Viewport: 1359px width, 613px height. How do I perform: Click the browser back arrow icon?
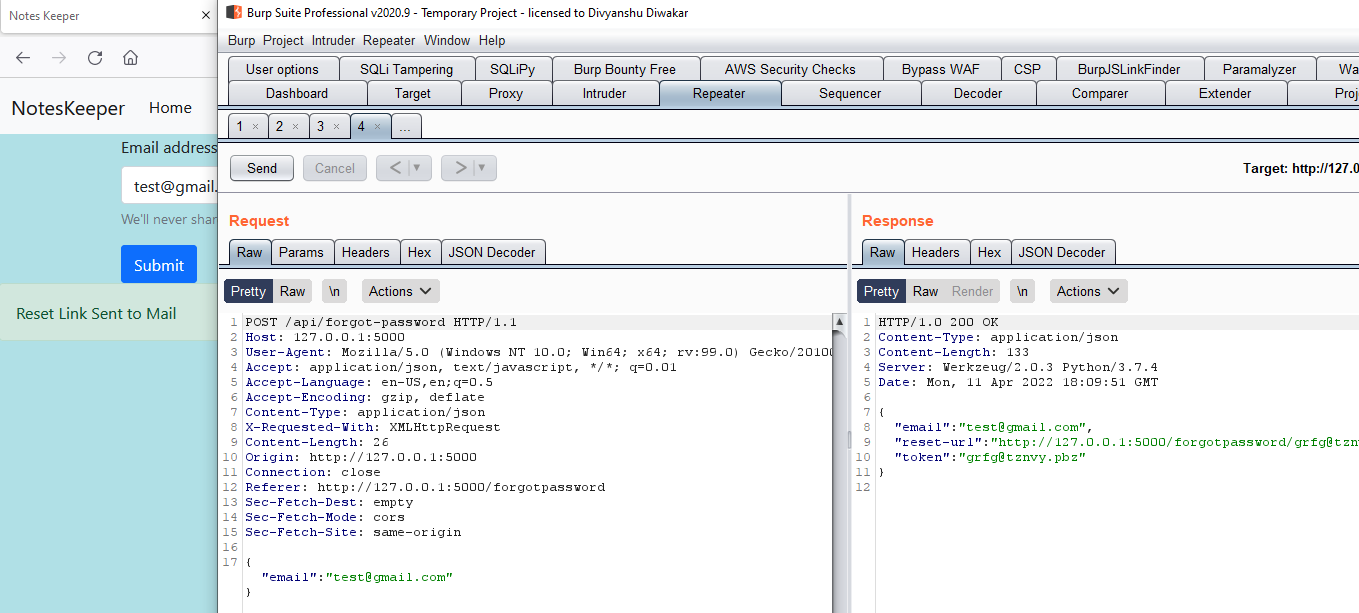click(23, 57)
